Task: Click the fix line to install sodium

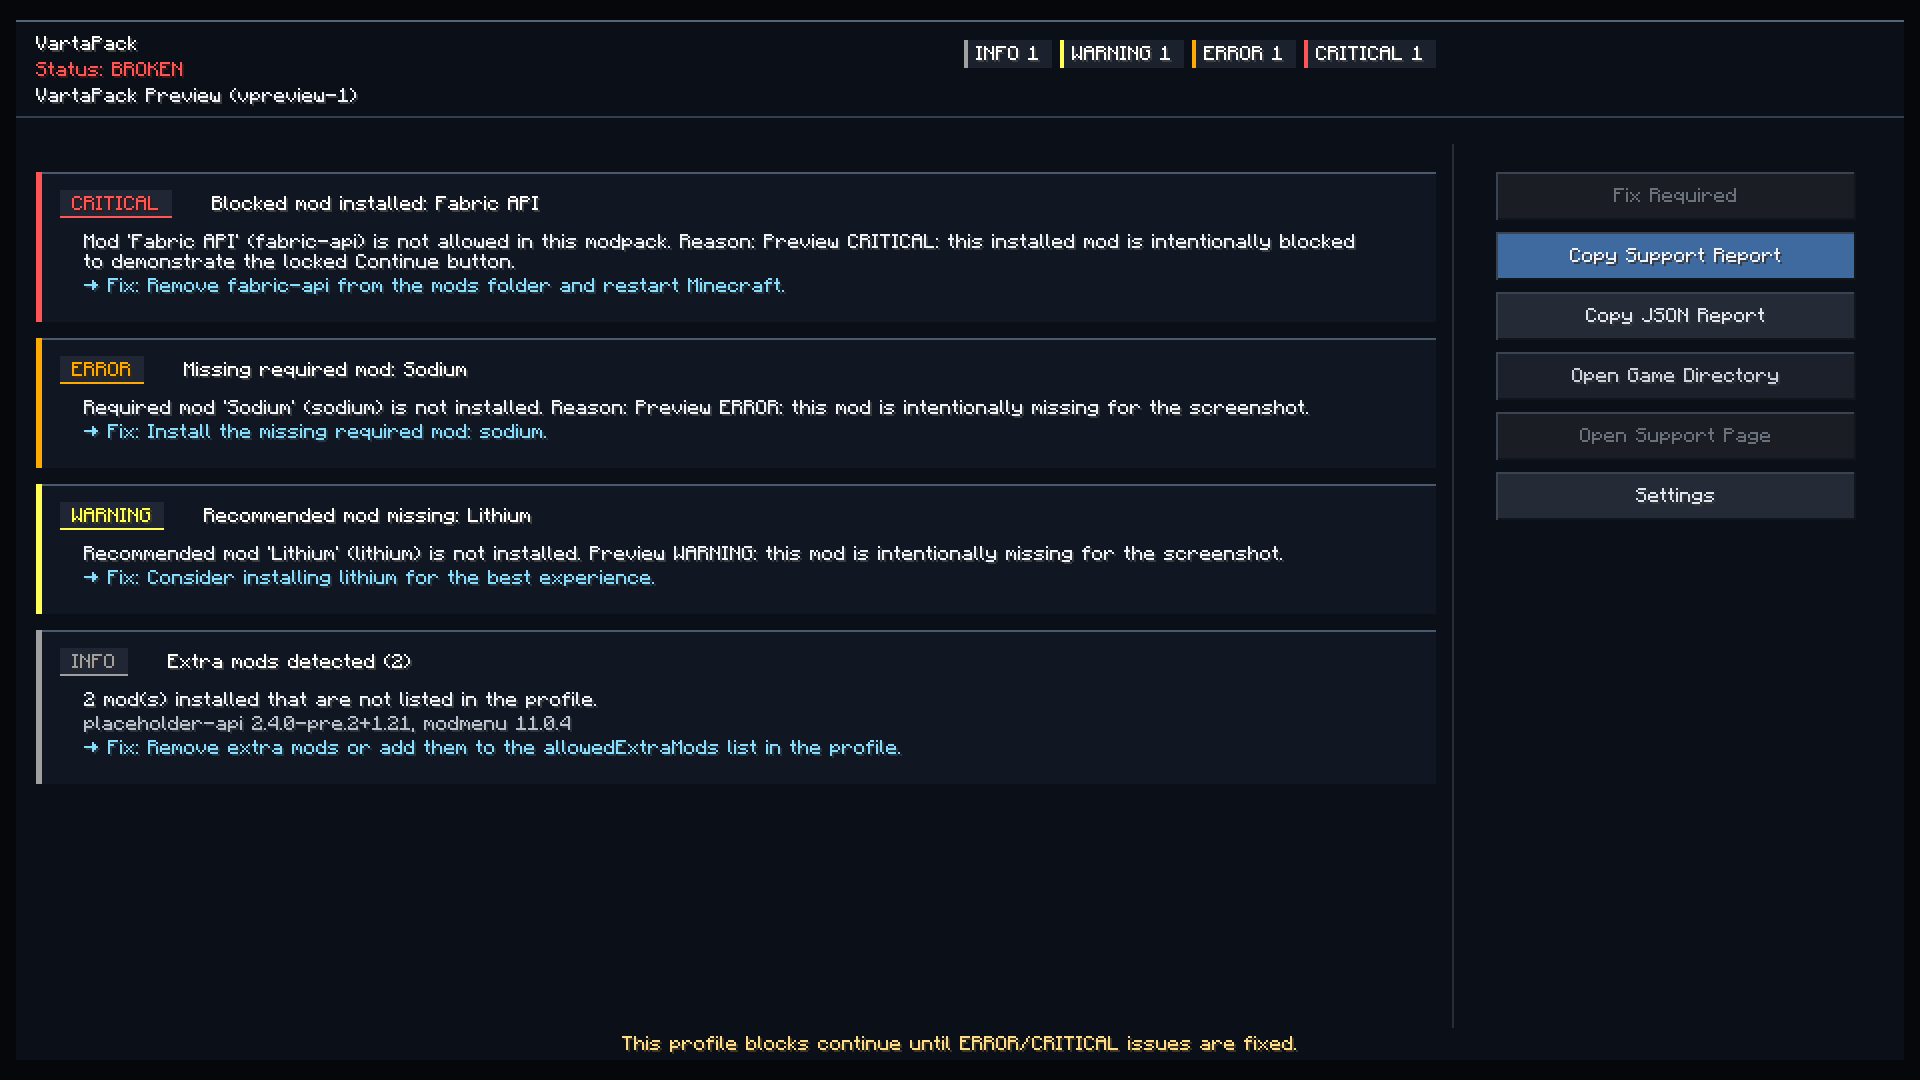Action: [x=315, y=432]
